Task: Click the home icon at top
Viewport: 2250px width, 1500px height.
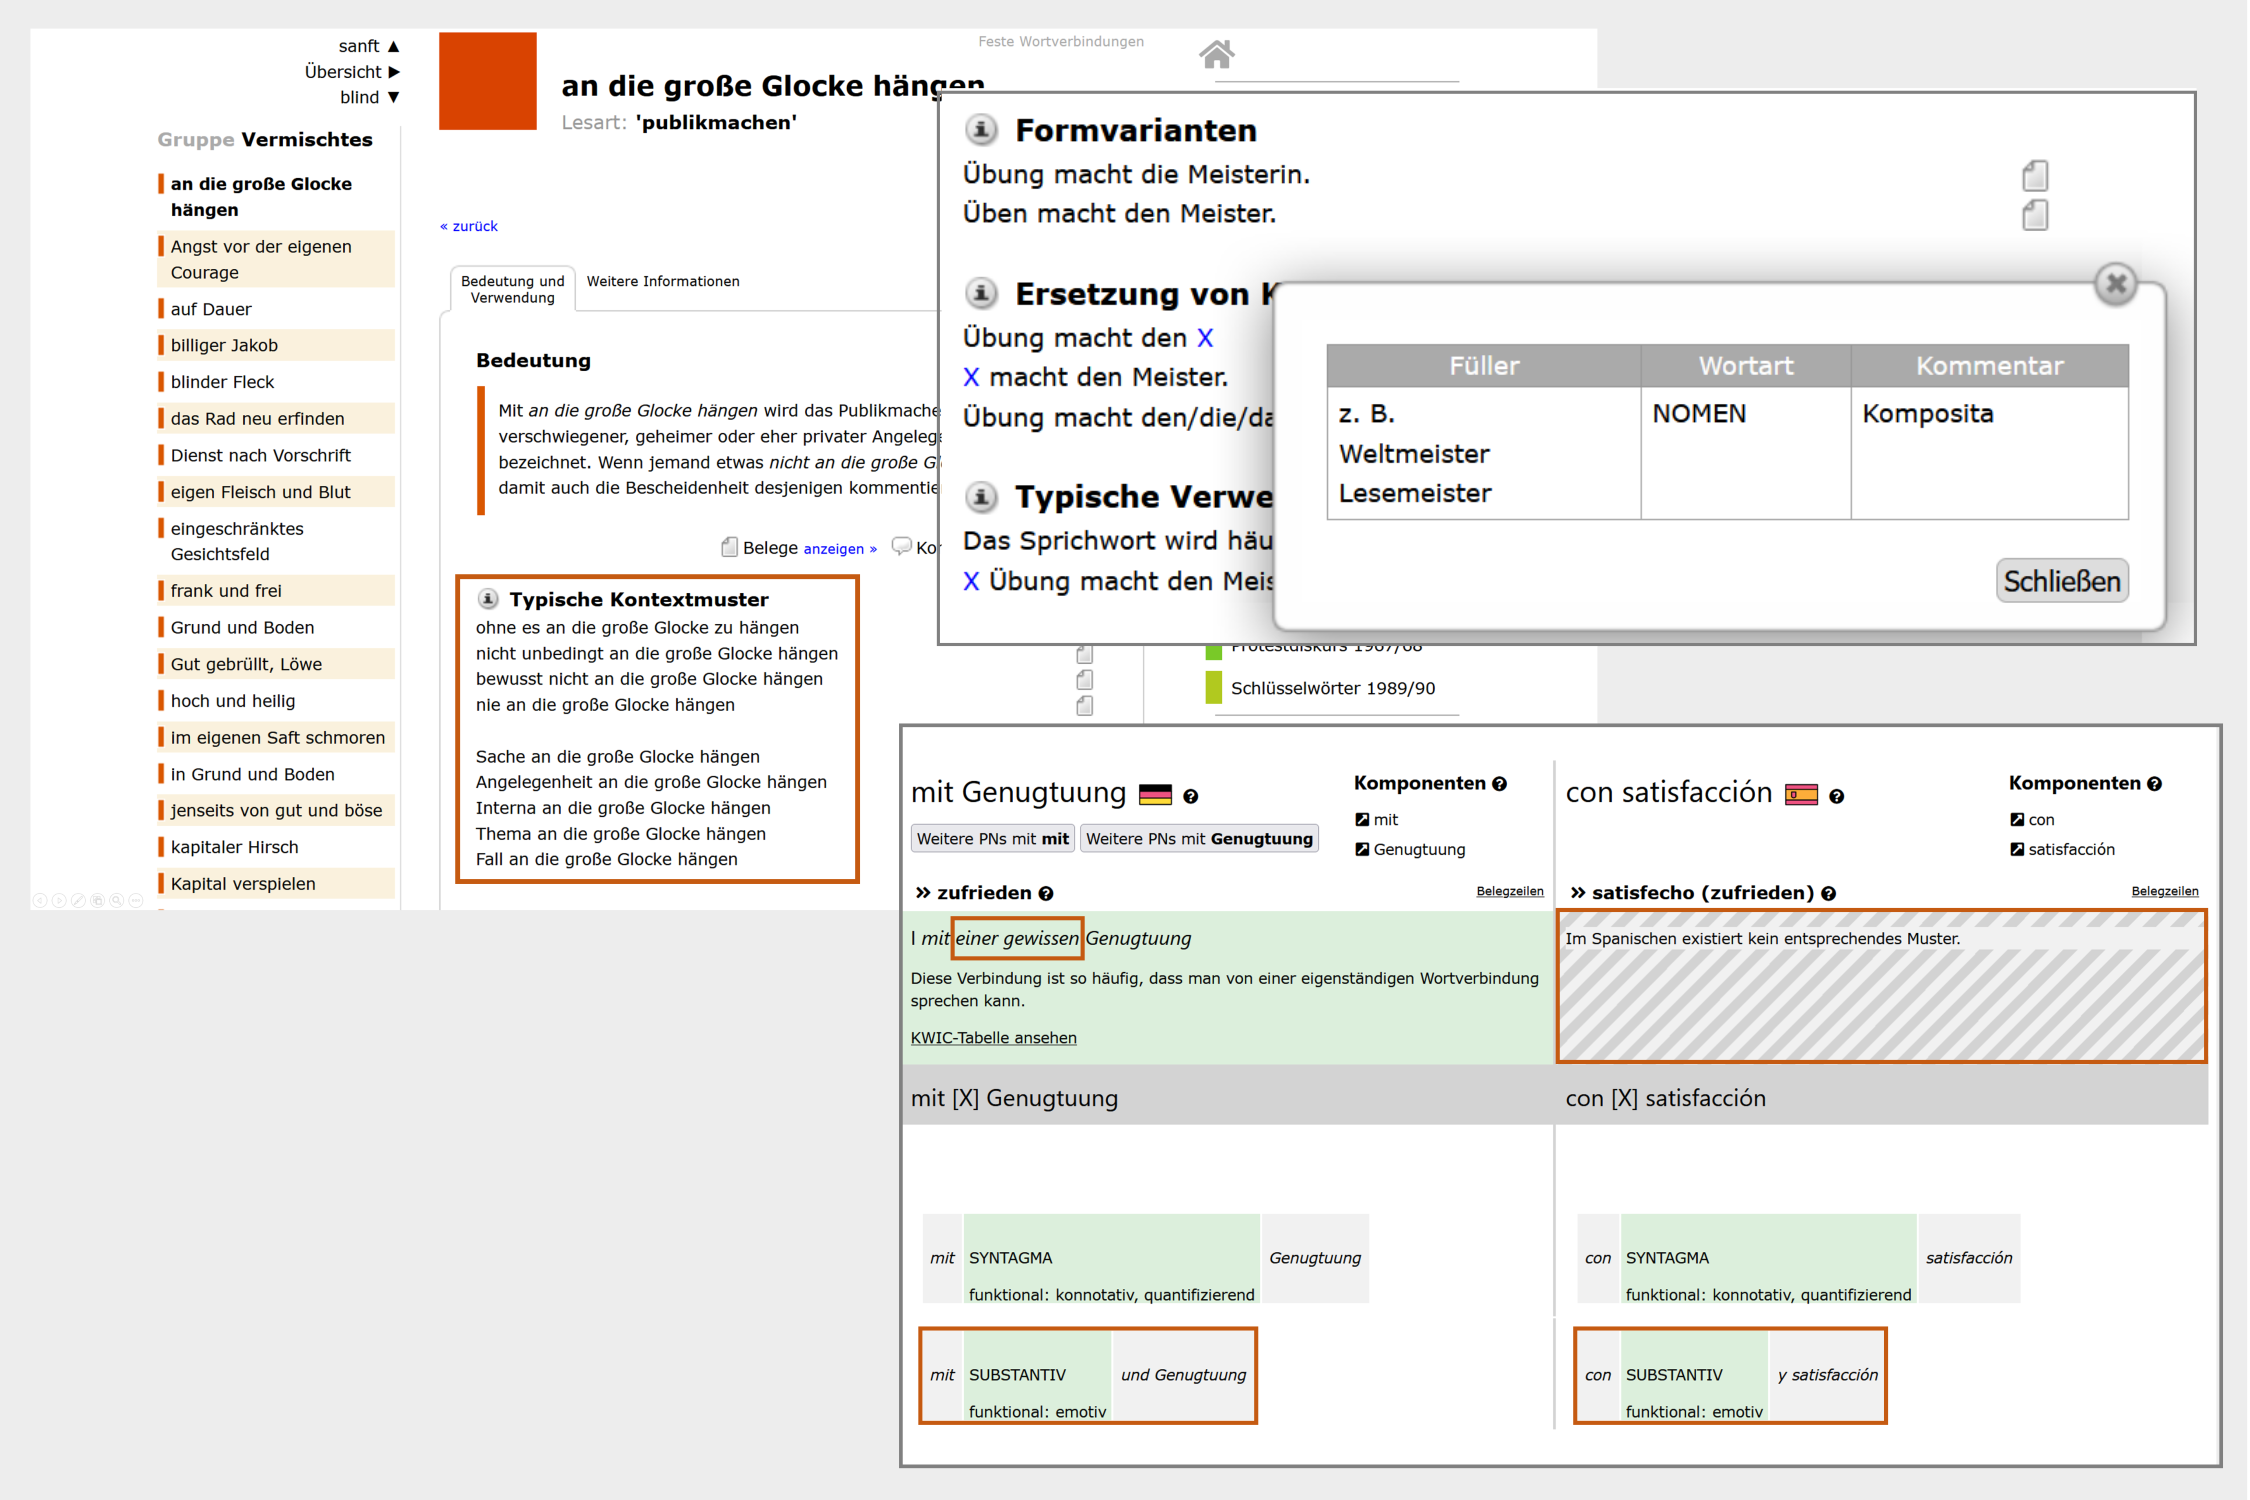Action: (1216, 54)
